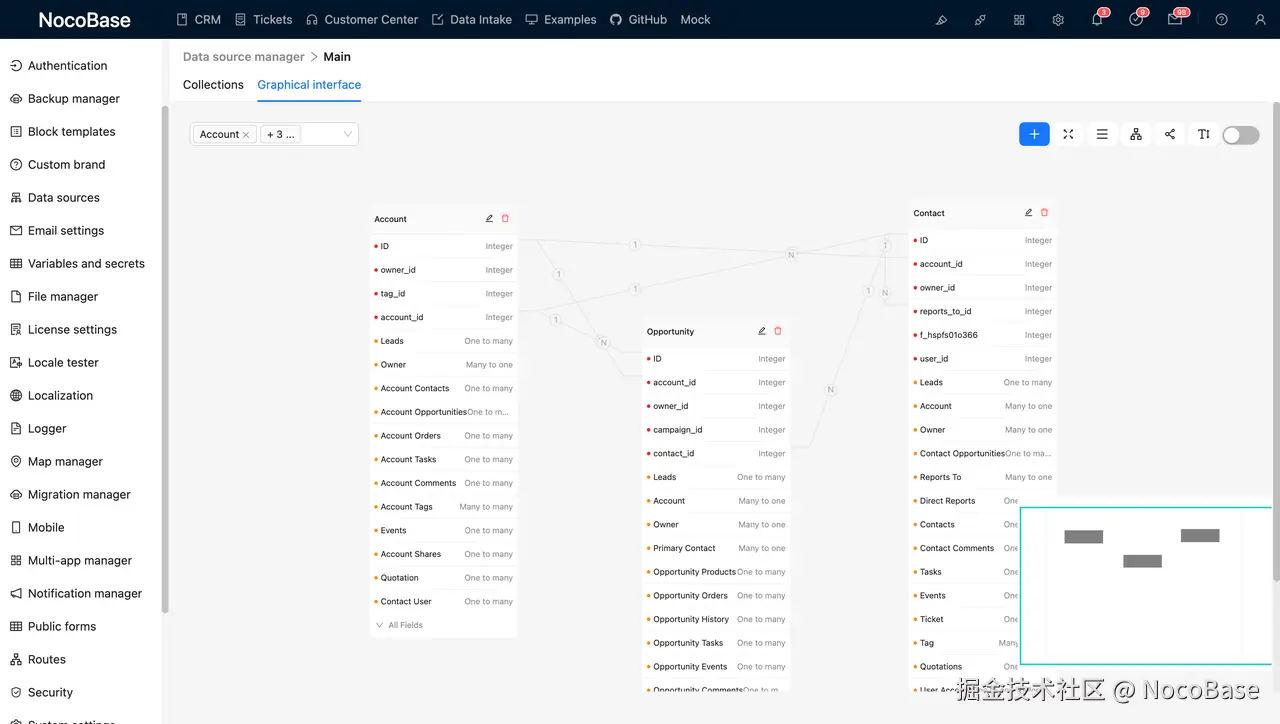1280x724 pixels.
Task: Select the UI editor highlighter icon
Action: pyautogui.click(x=941, y=19)
